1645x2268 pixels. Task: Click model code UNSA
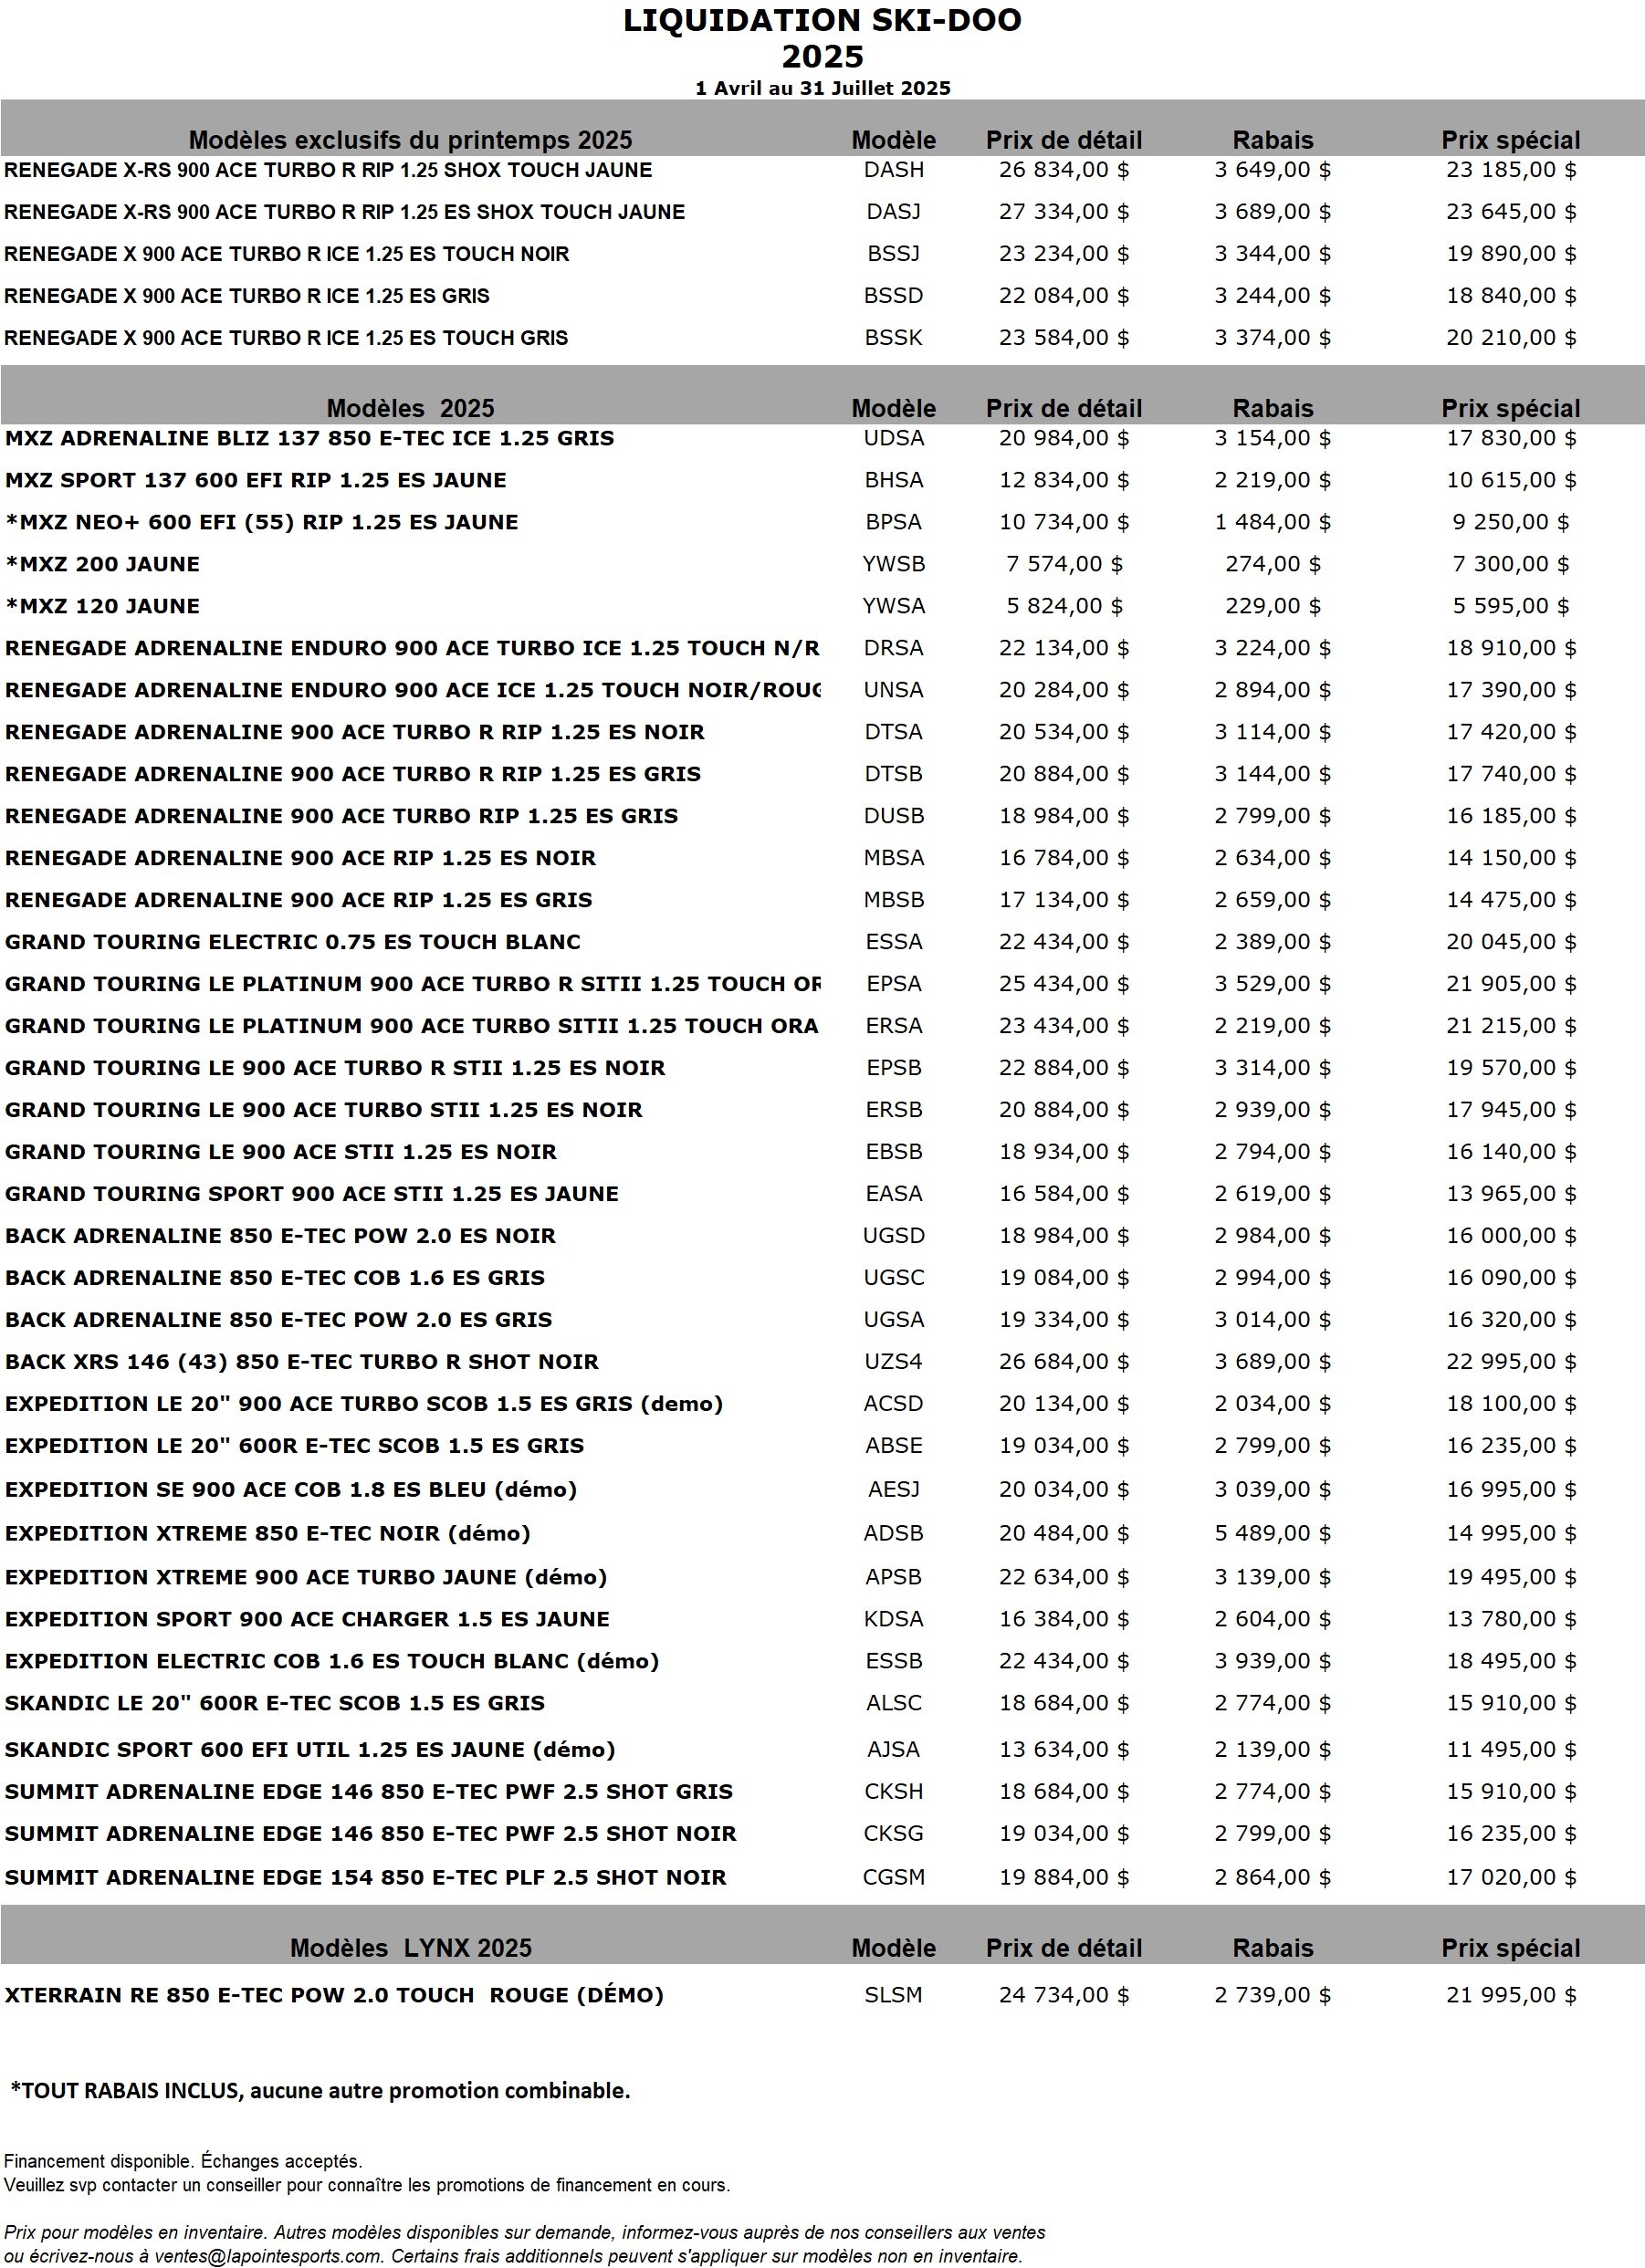(x=893, y=690)
